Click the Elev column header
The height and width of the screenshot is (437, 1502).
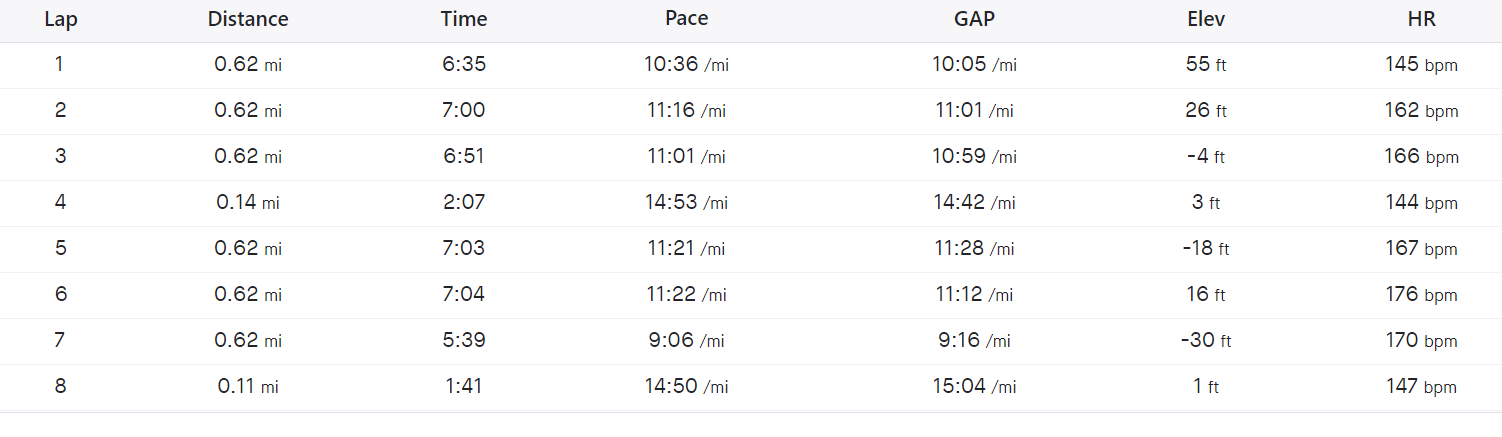[1206, 19]
